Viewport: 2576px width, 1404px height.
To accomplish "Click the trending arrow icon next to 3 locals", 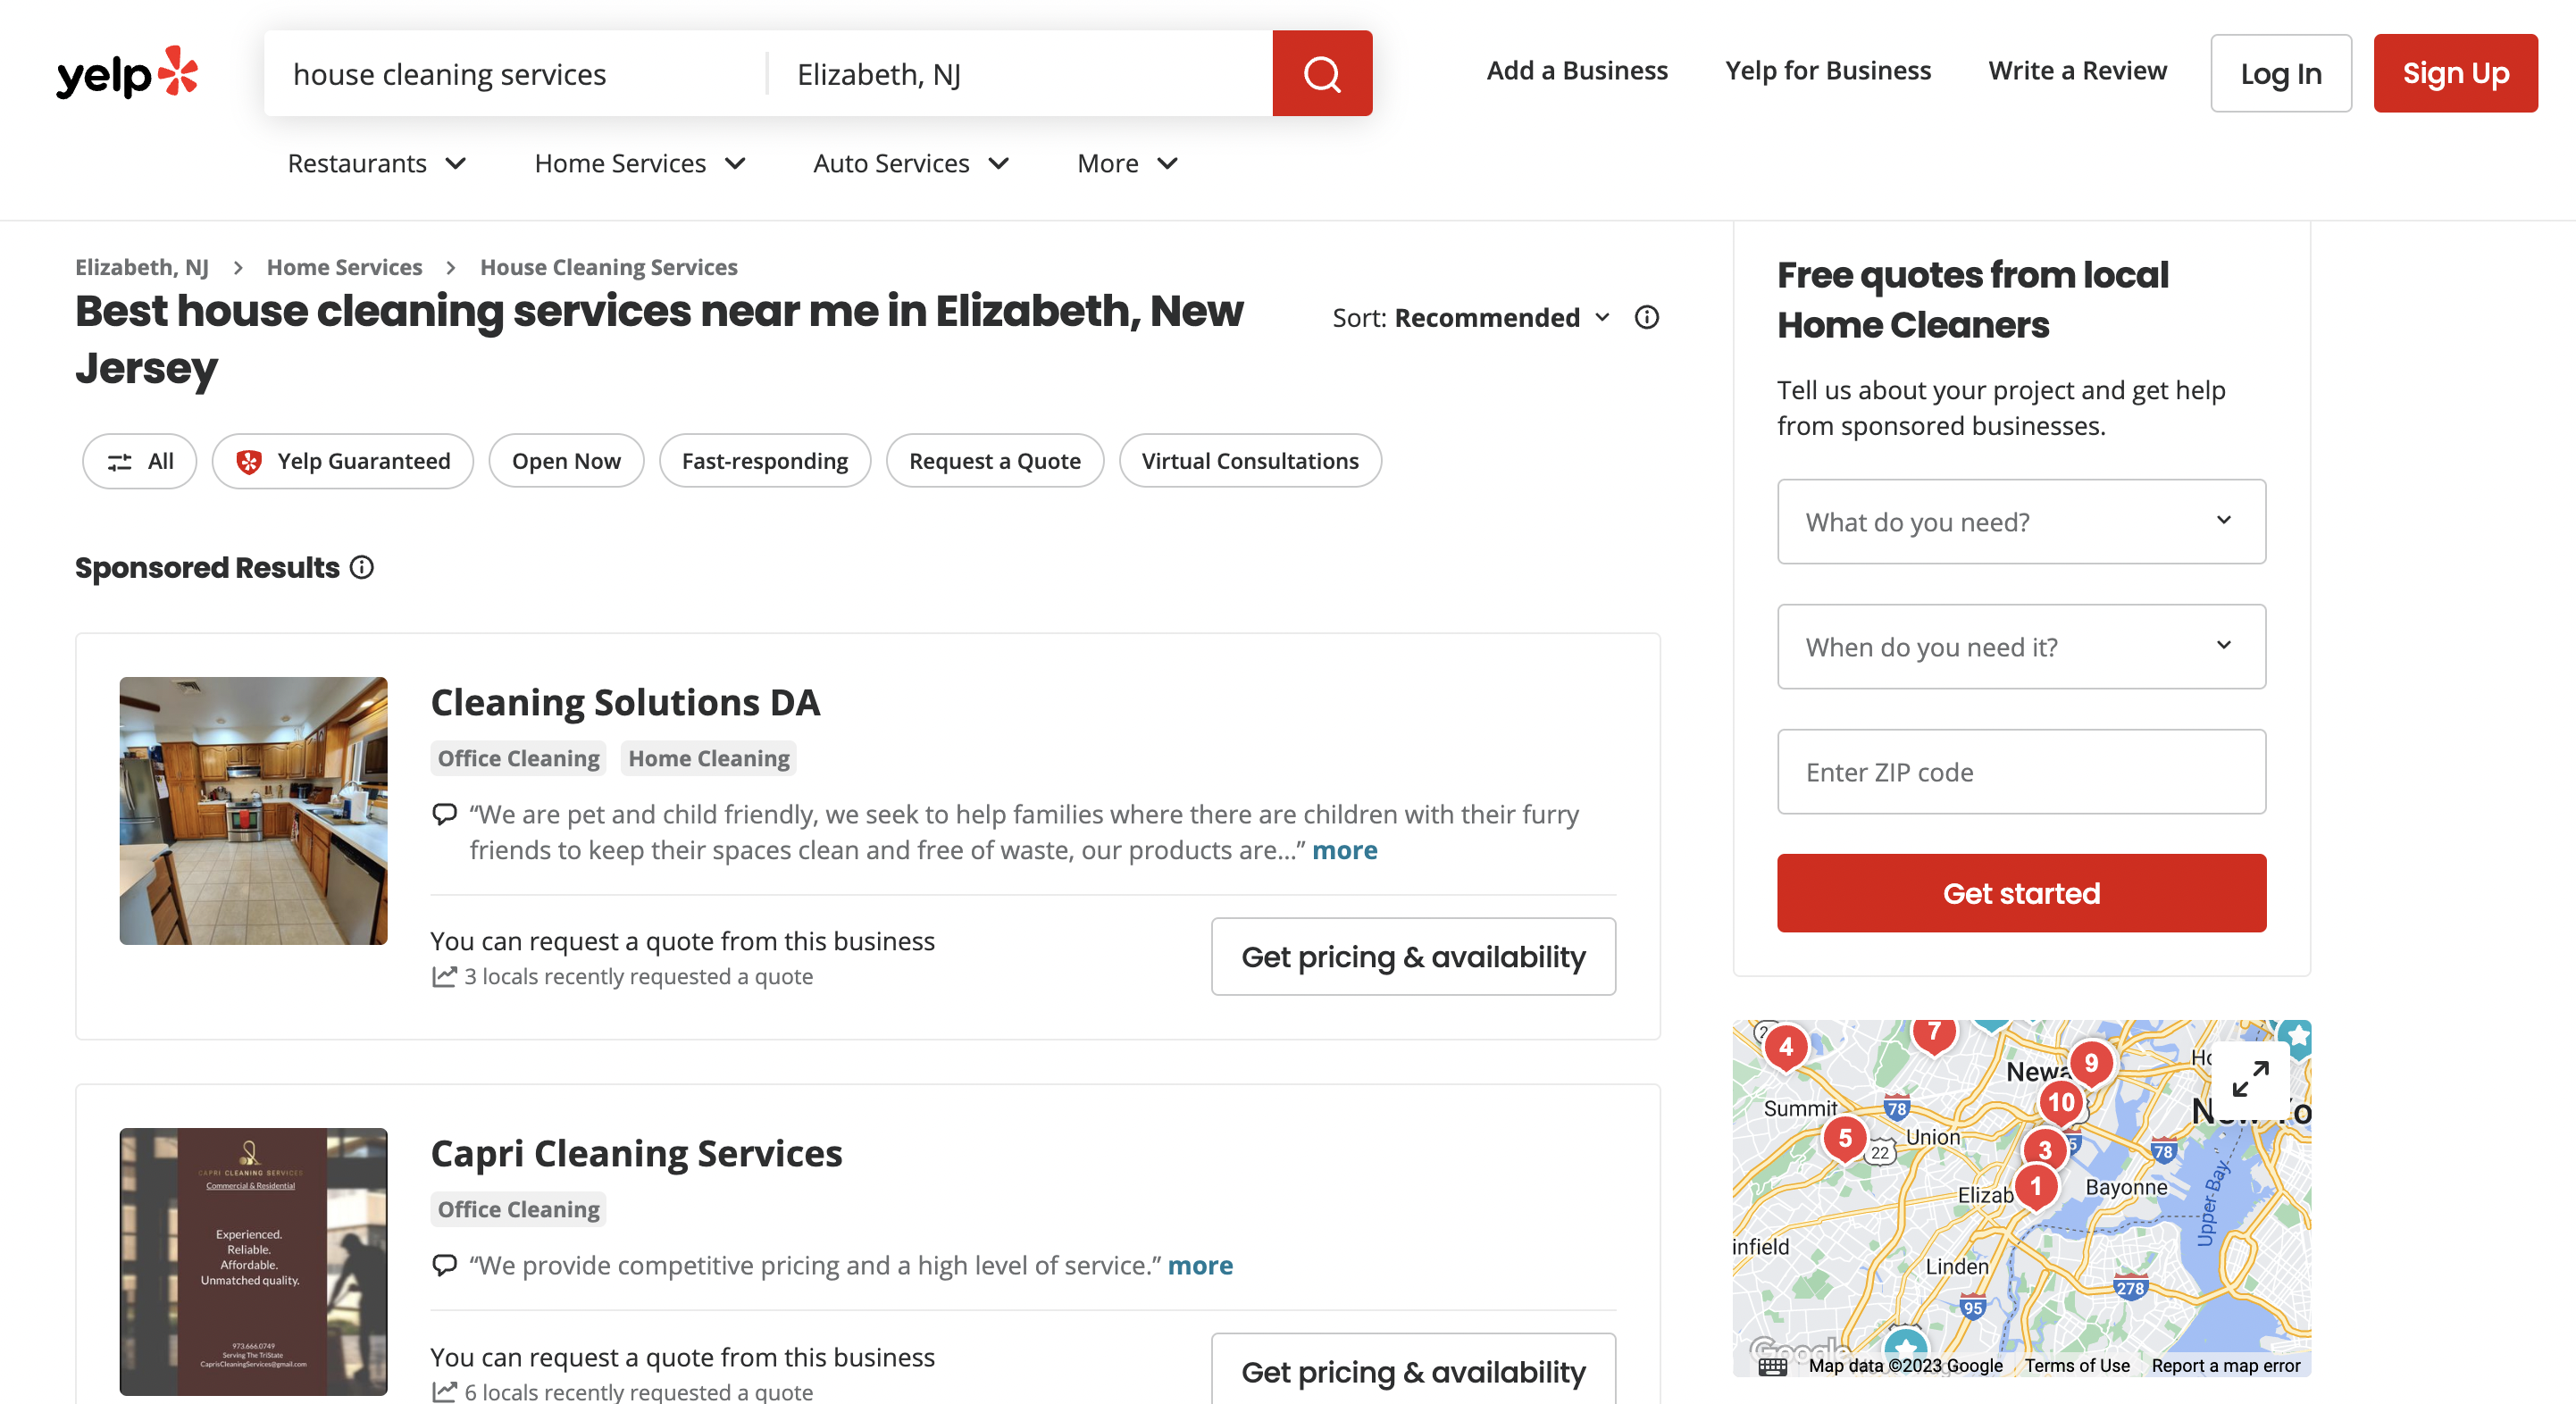I will 443,974.
